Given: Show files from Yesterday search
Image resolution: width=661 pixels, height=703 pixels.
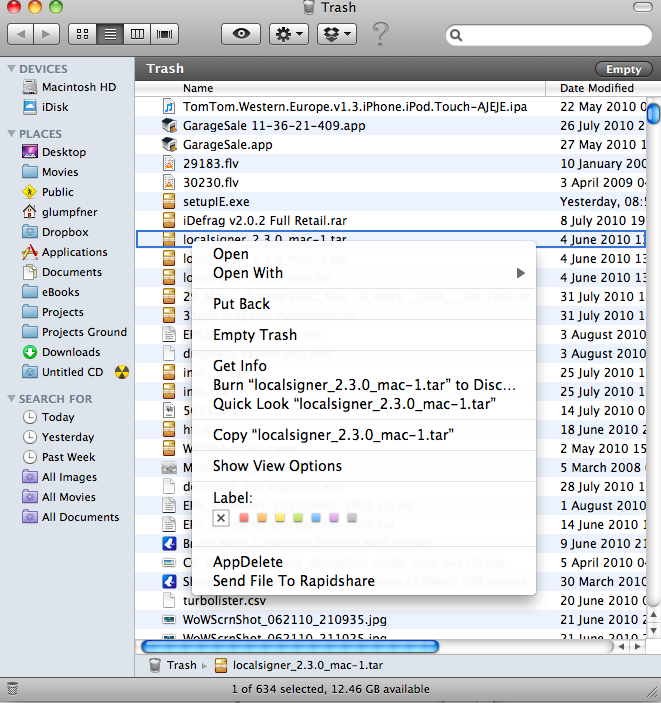Looking at the screenshot, I should point(58,437).
